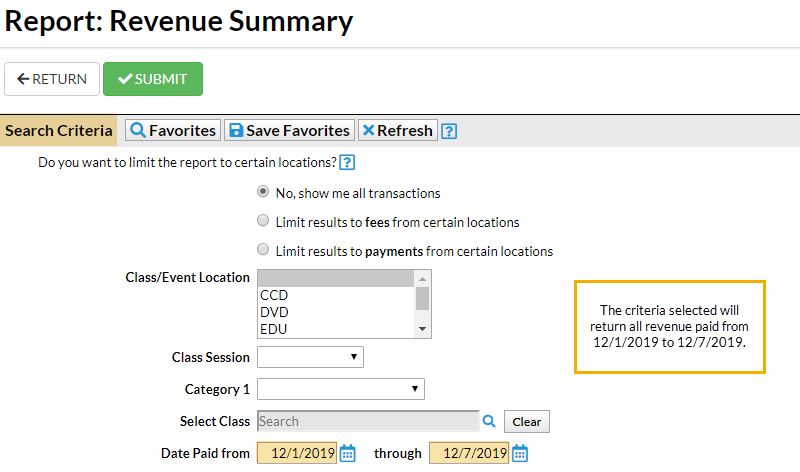800x472 pixels.
Task: Submit the Revenue Summary report
Action: 153,79
